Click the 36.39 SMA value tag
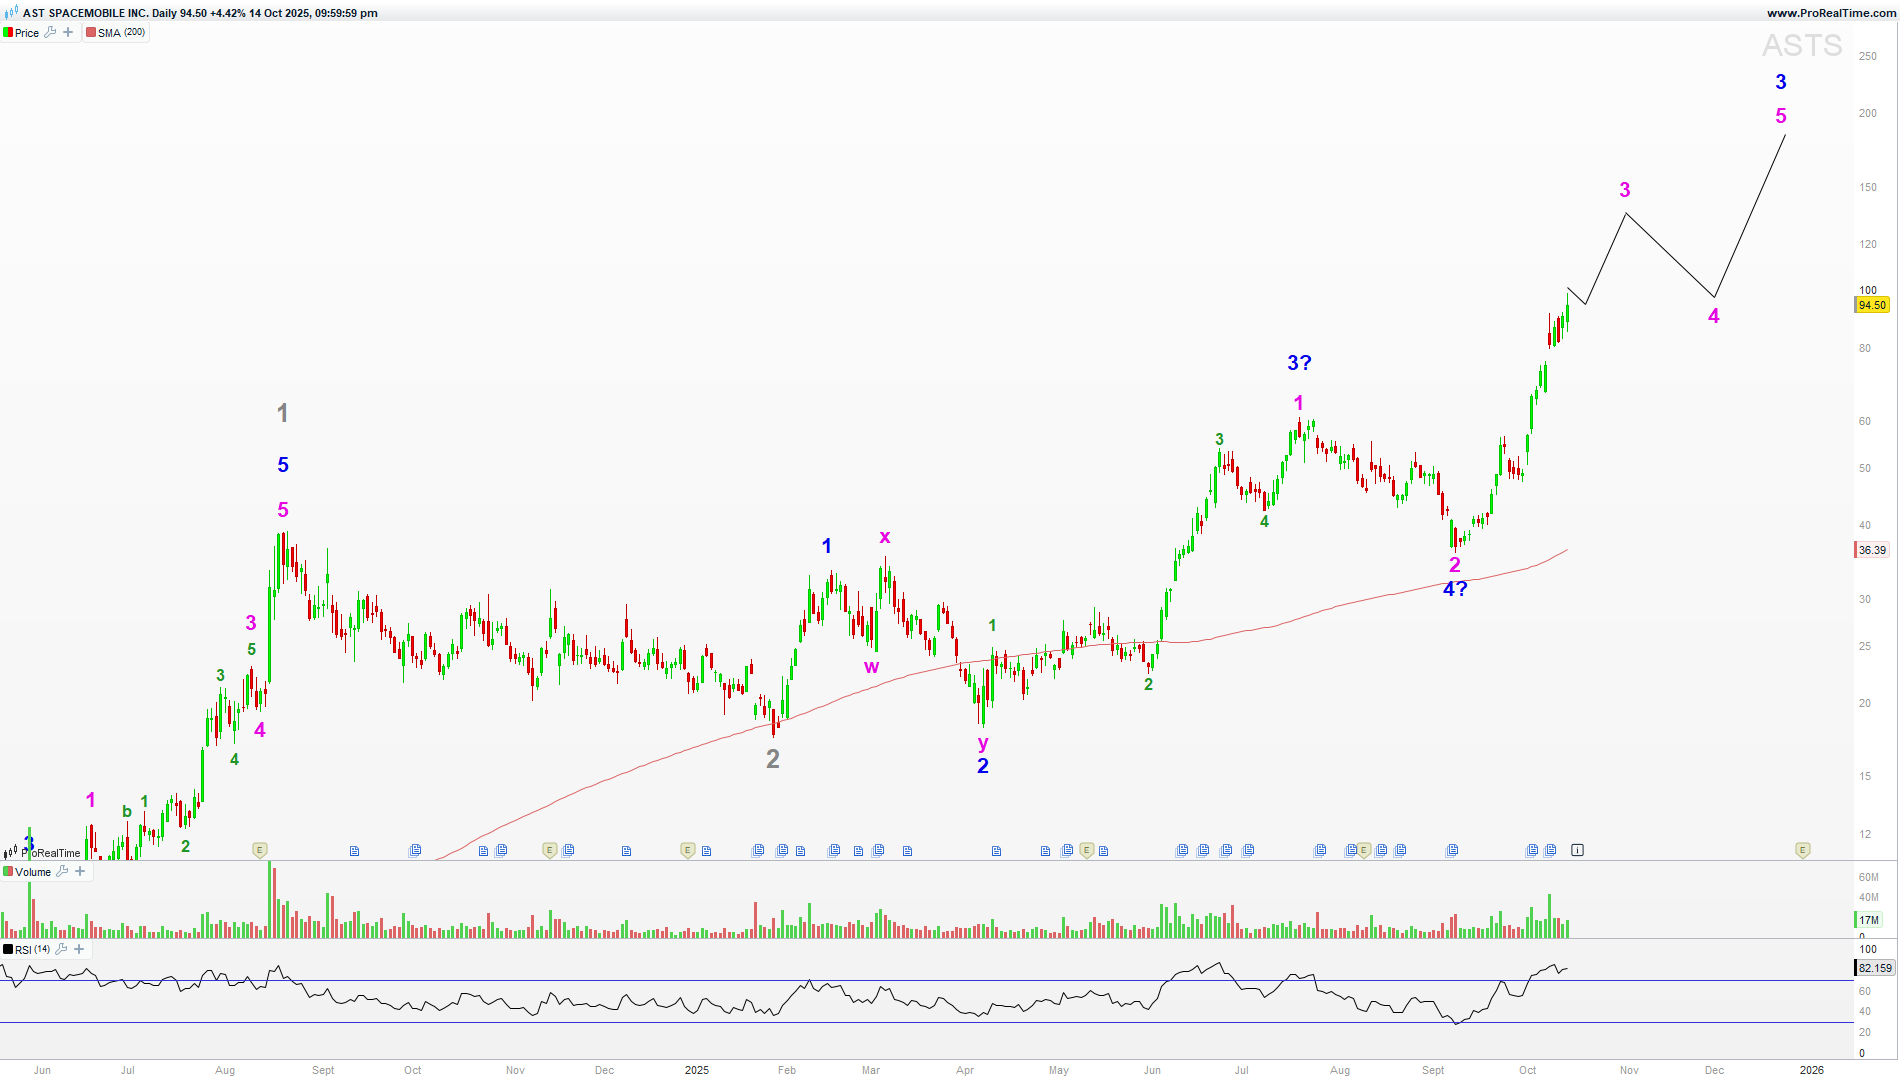This screenshot has height=1080, width=1900. (x=1872, y=550)
